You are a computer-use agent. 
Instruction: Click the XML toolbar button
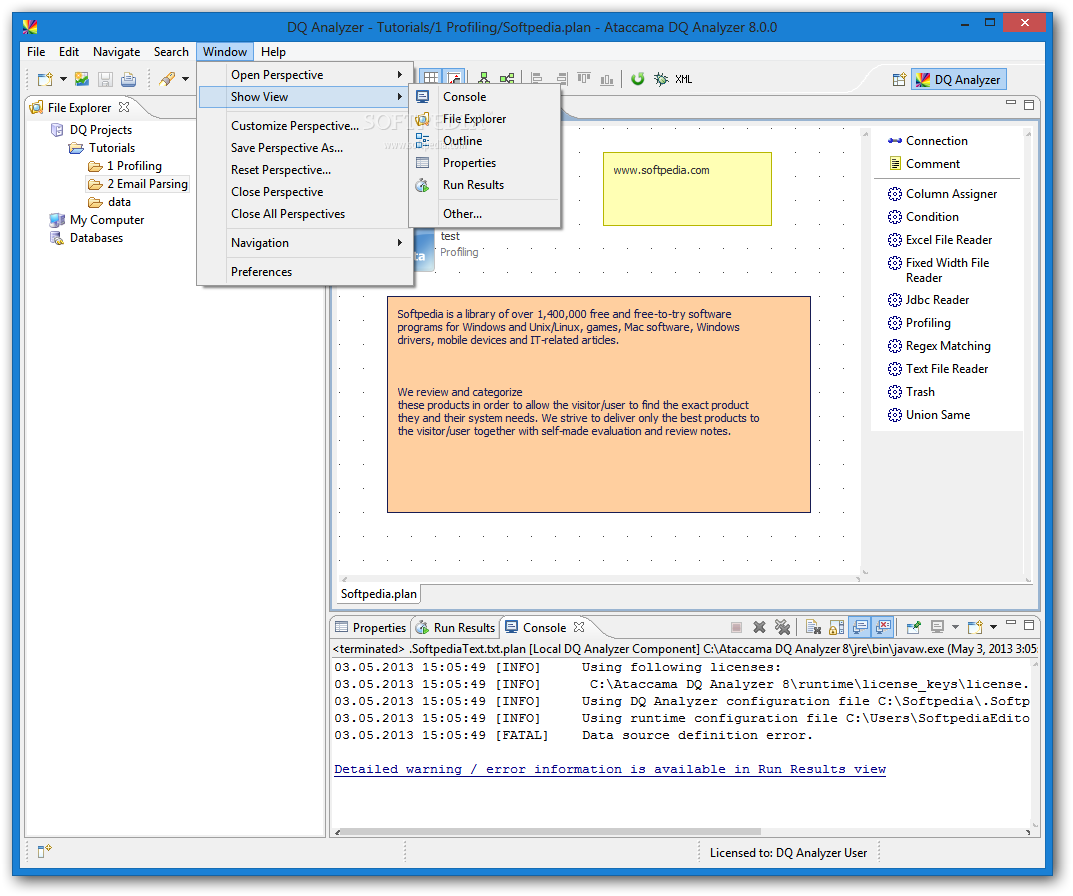684,79
